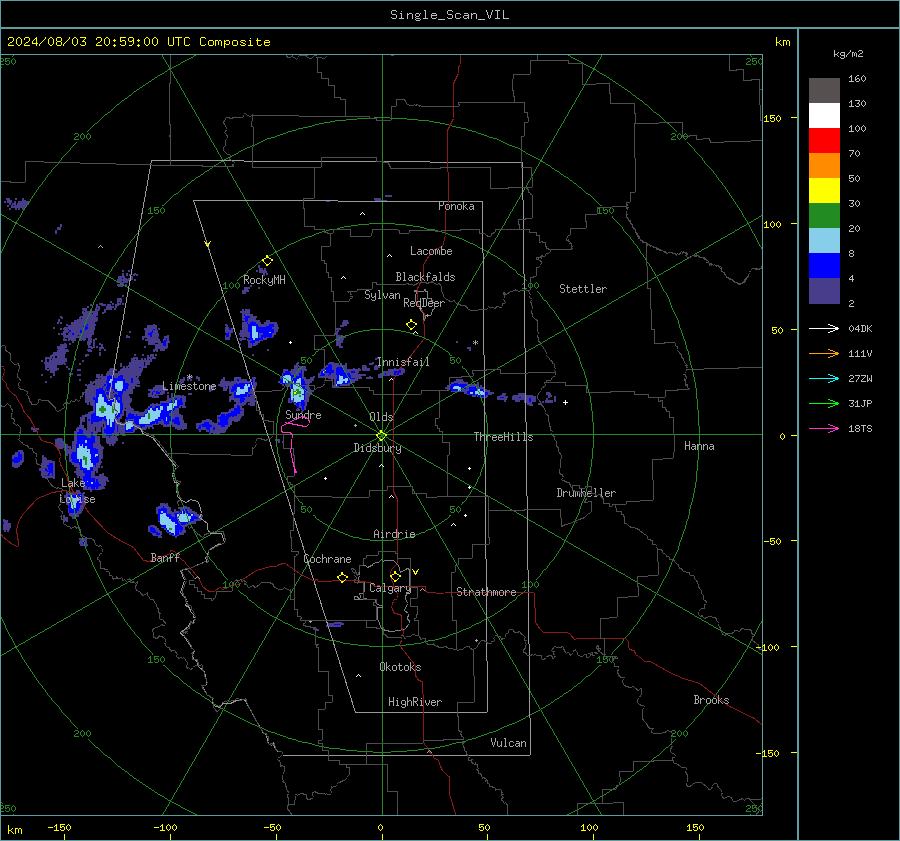
Task: Click the Calgary city label
Action: [x=390, y=588]
